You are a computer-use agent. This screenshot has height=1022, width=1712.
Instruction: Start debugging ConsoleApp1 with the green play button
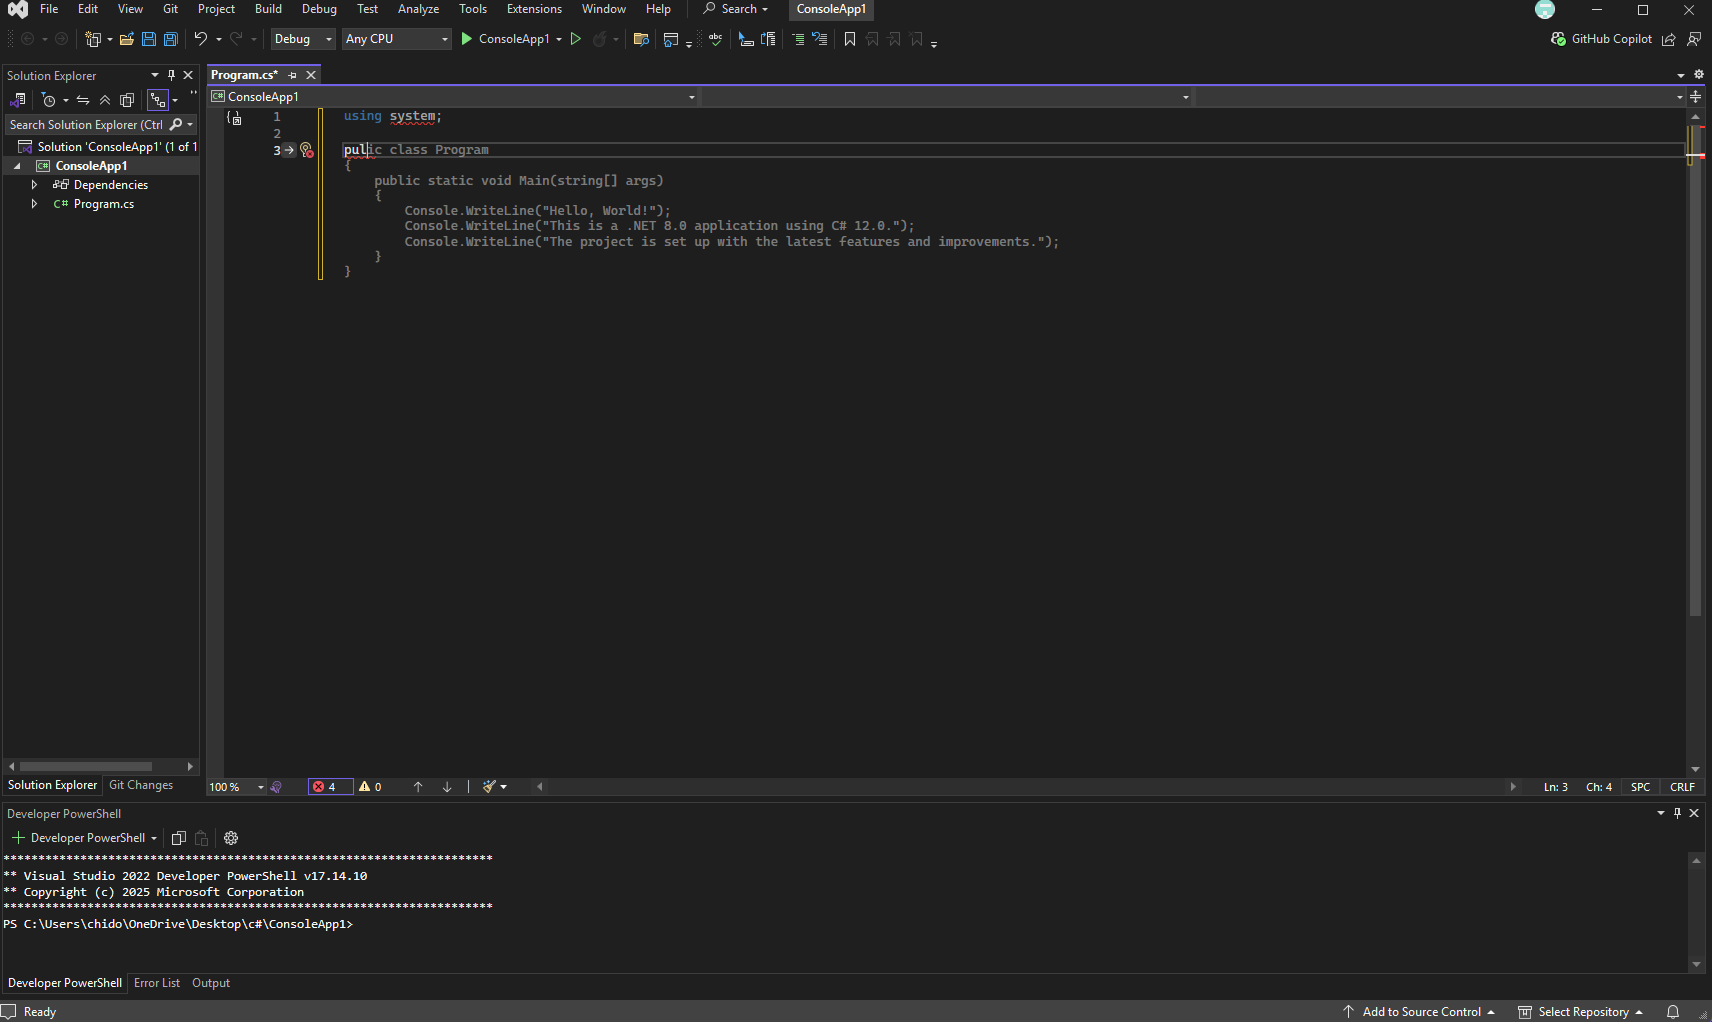466,39
